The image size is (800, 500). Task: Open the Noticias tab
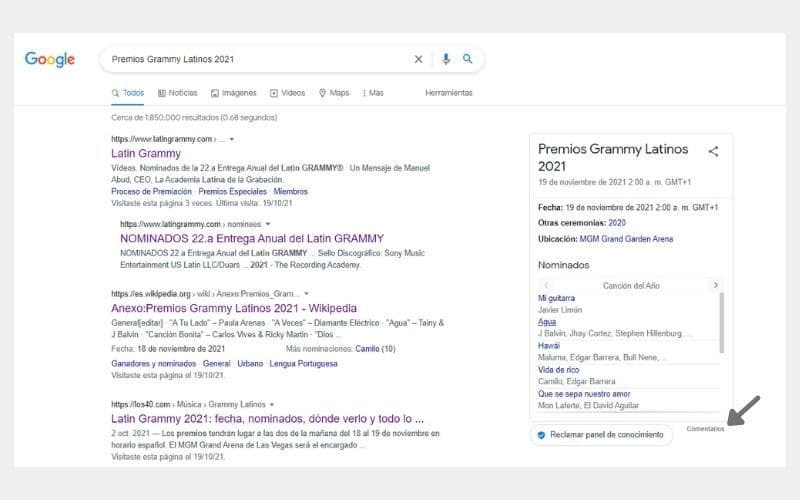178,93
